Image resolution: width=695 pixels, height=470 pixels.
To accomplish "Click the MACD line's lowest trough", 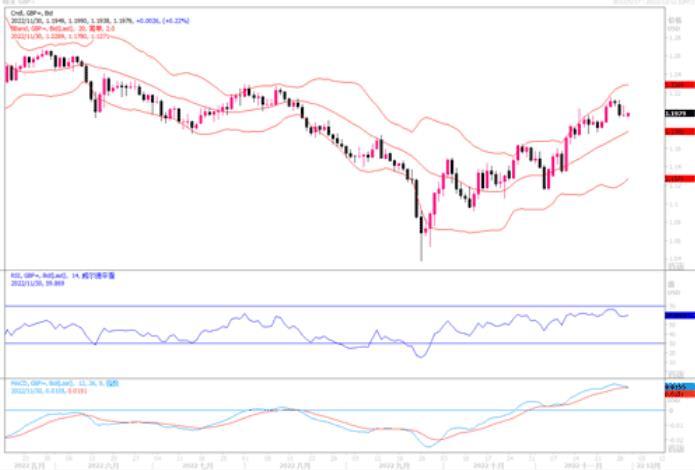I will tap(430, 445).
